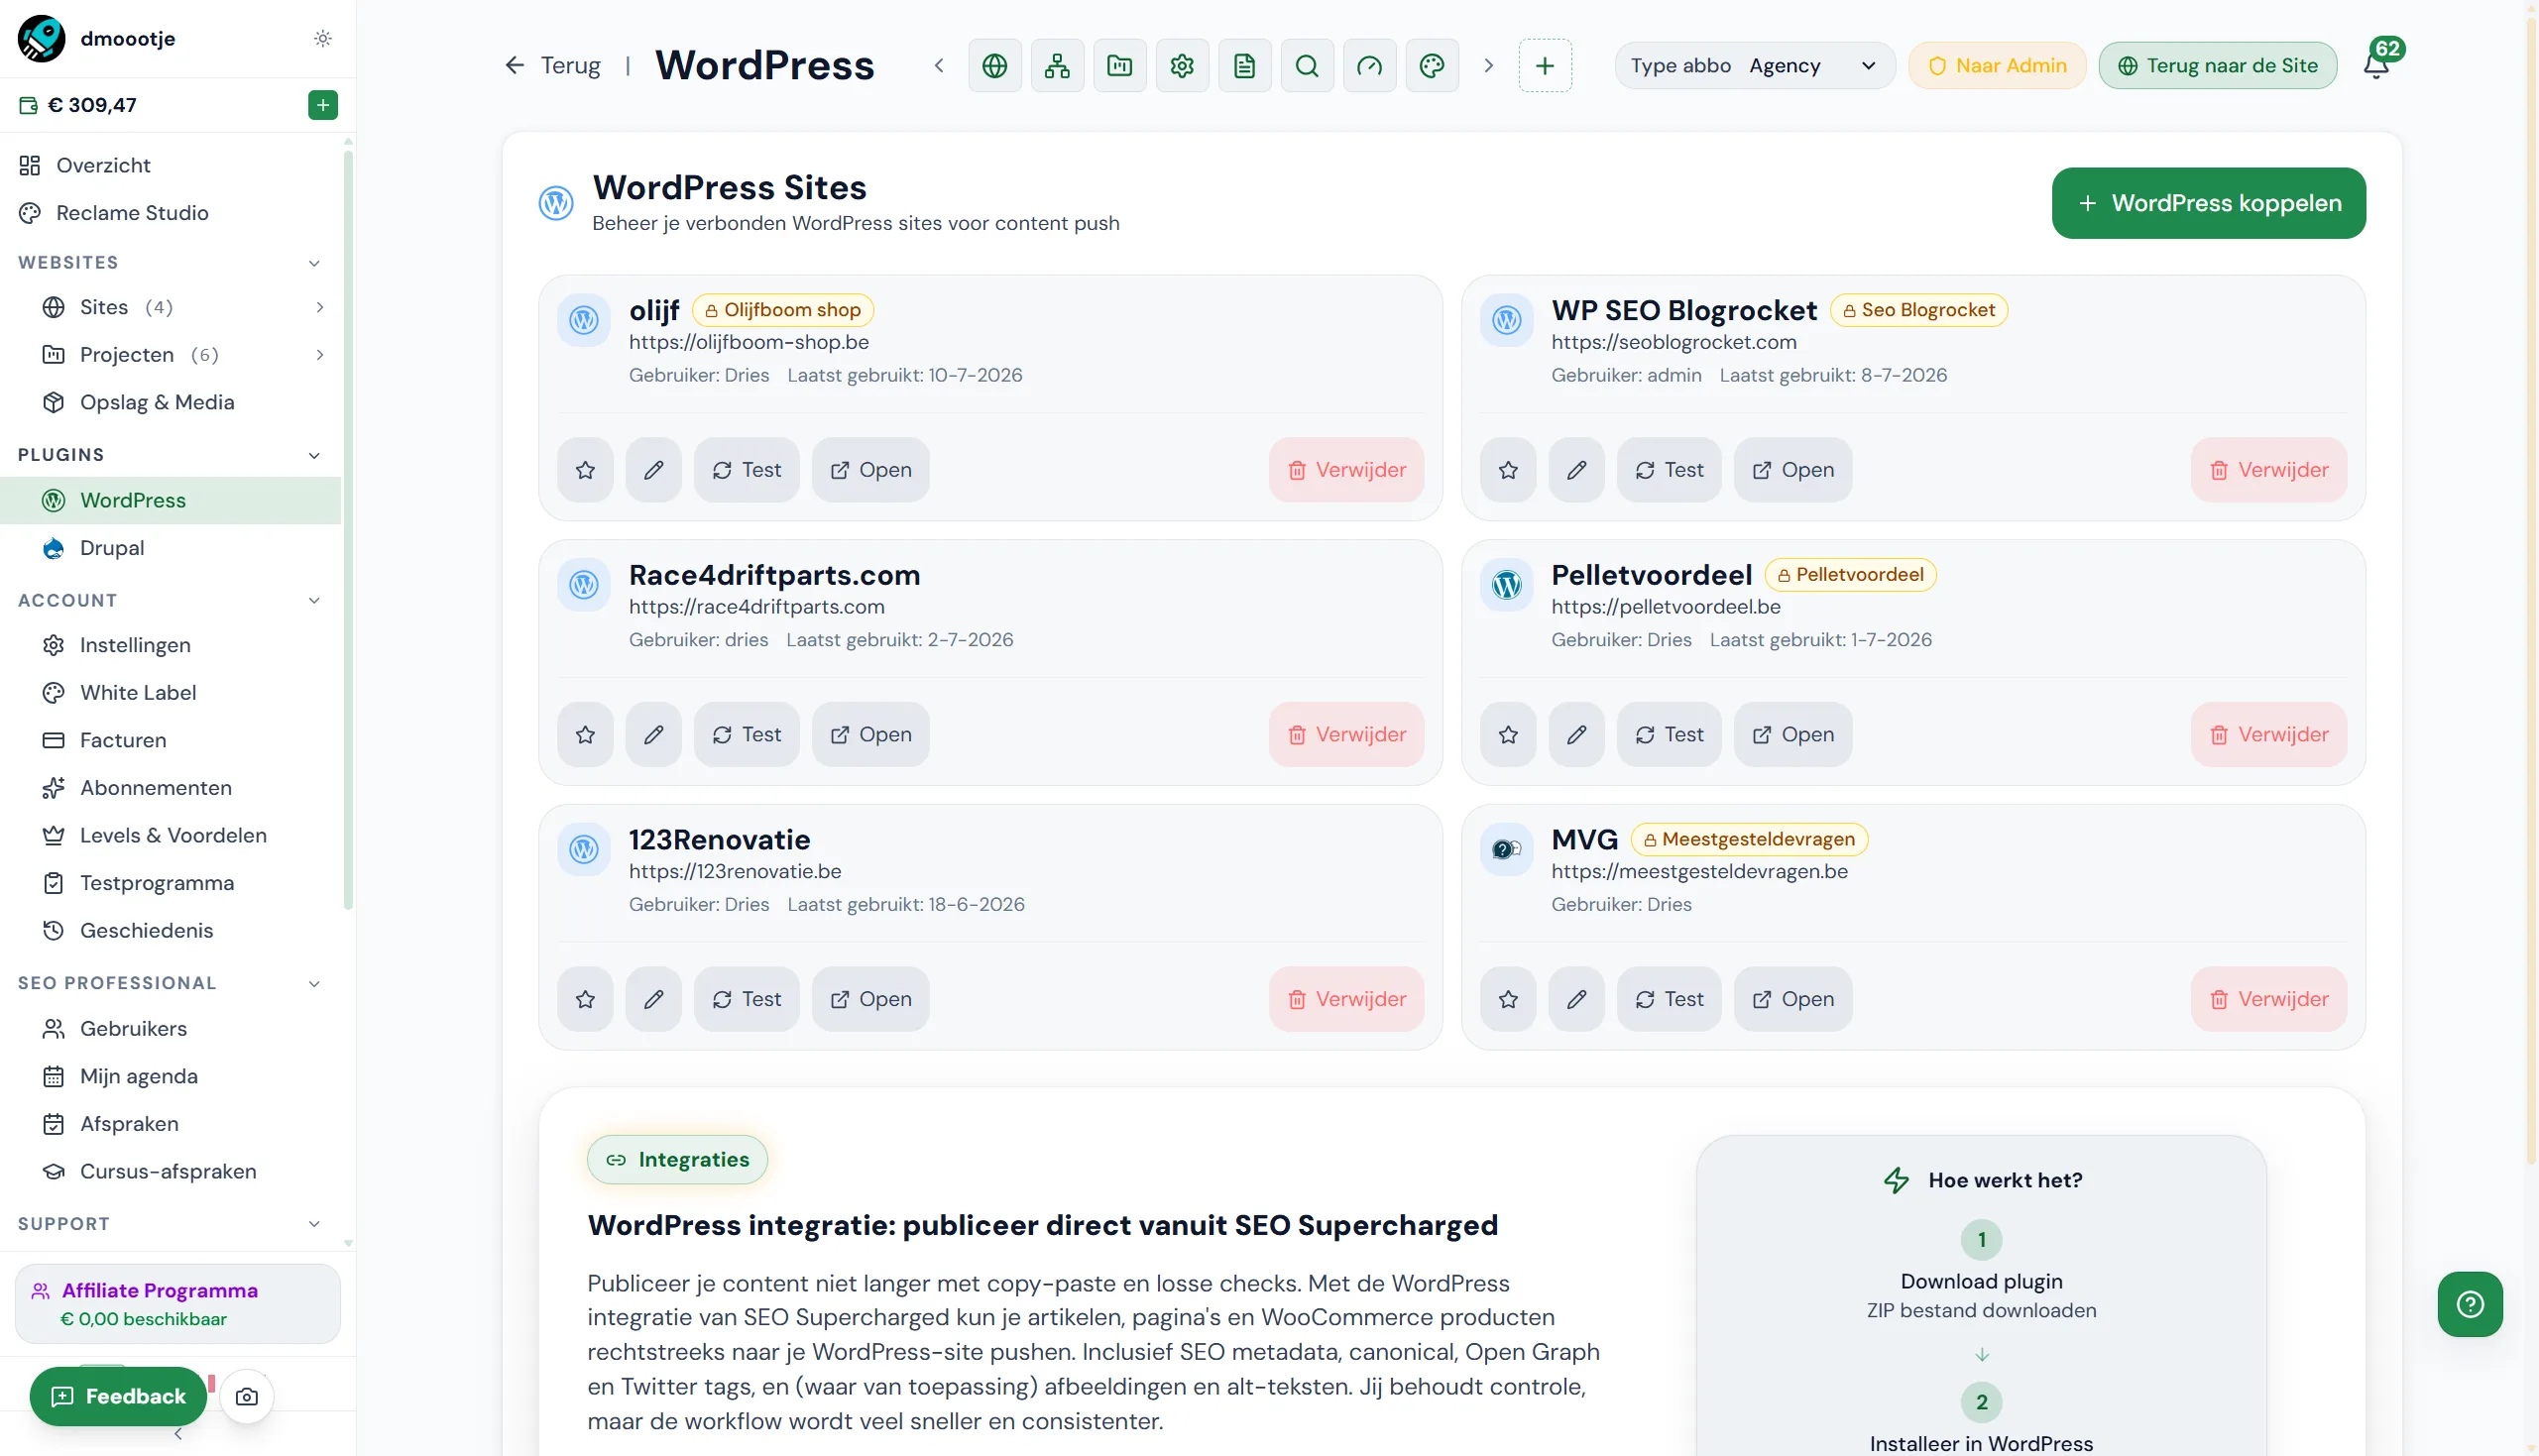Open the search magnifier toolbar icon

(1307, 66)
